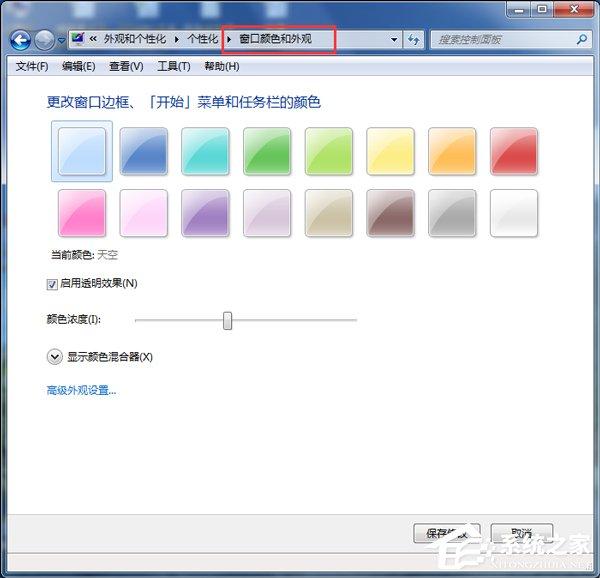Click the control panel icon in address bar
Viewport: 600px width, 578px height.
click(x=78, y=39)
